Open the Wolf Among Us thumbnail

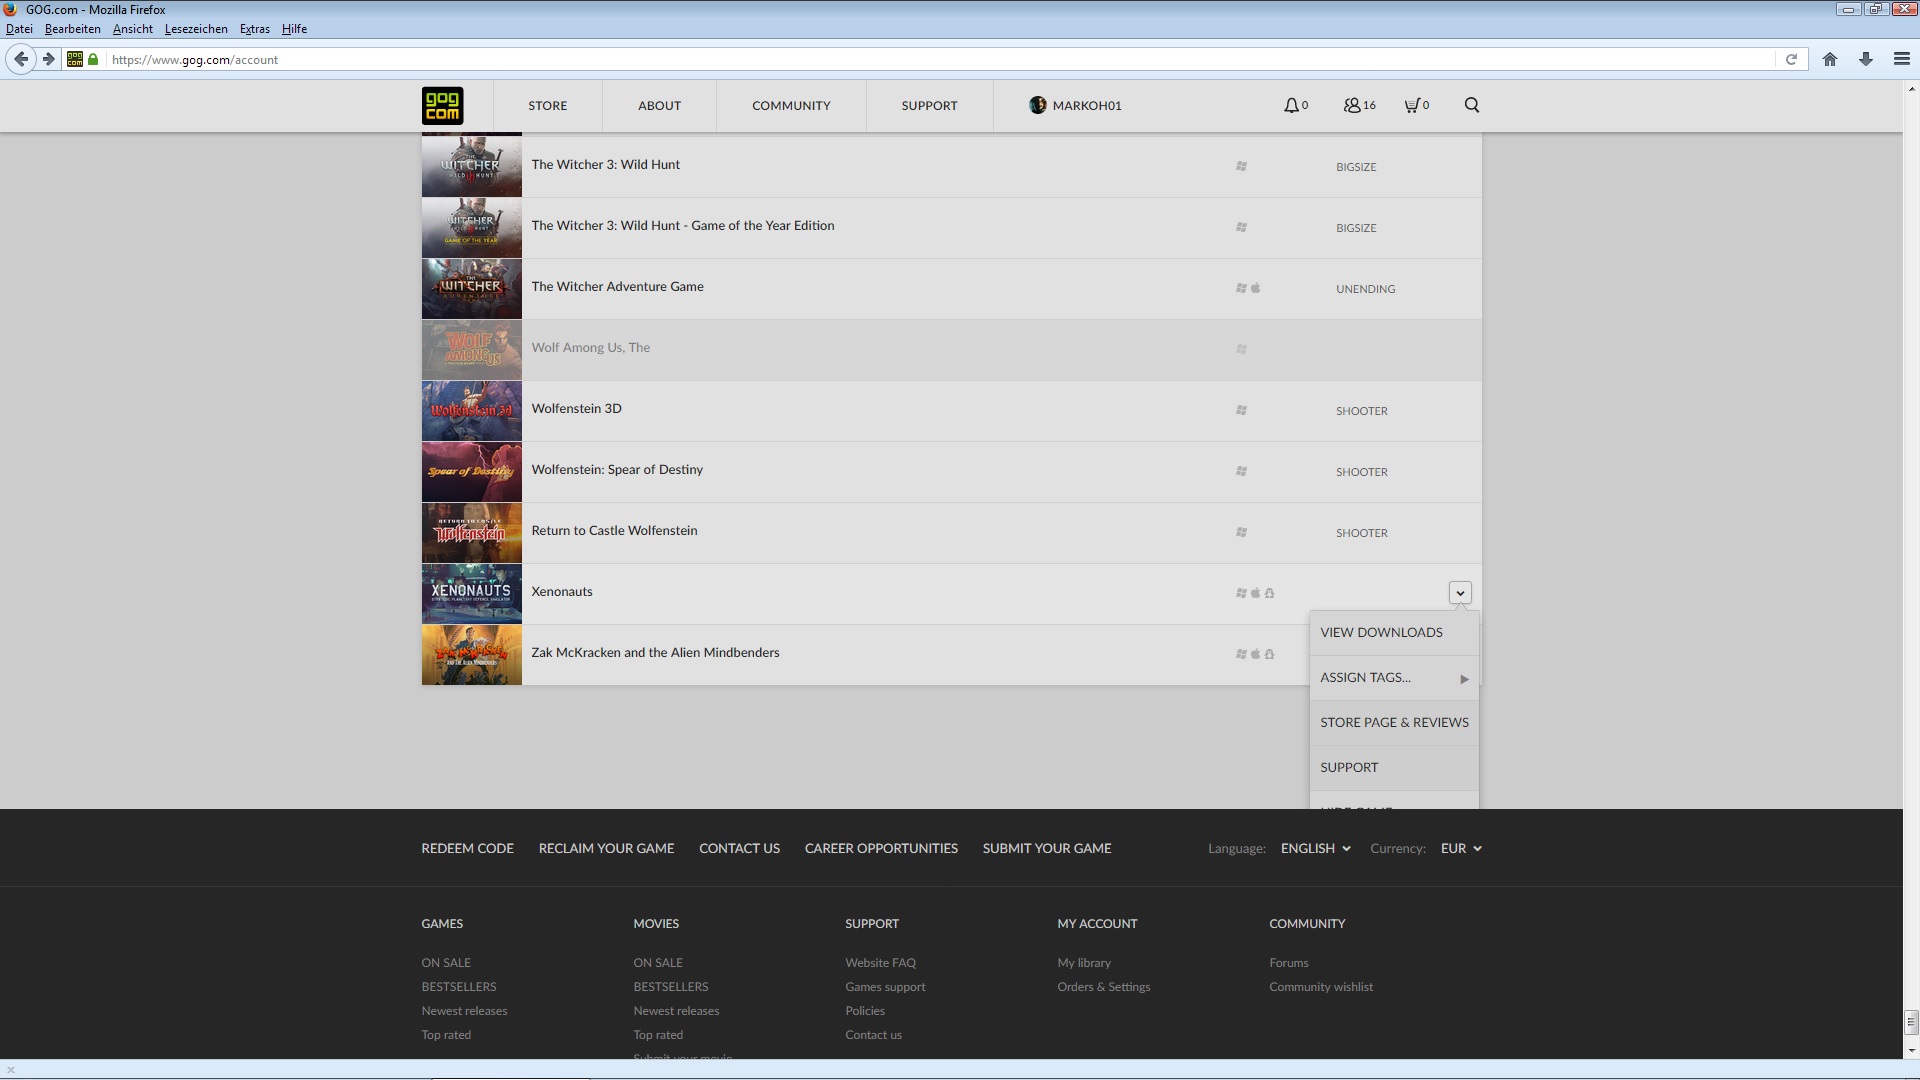472,350
